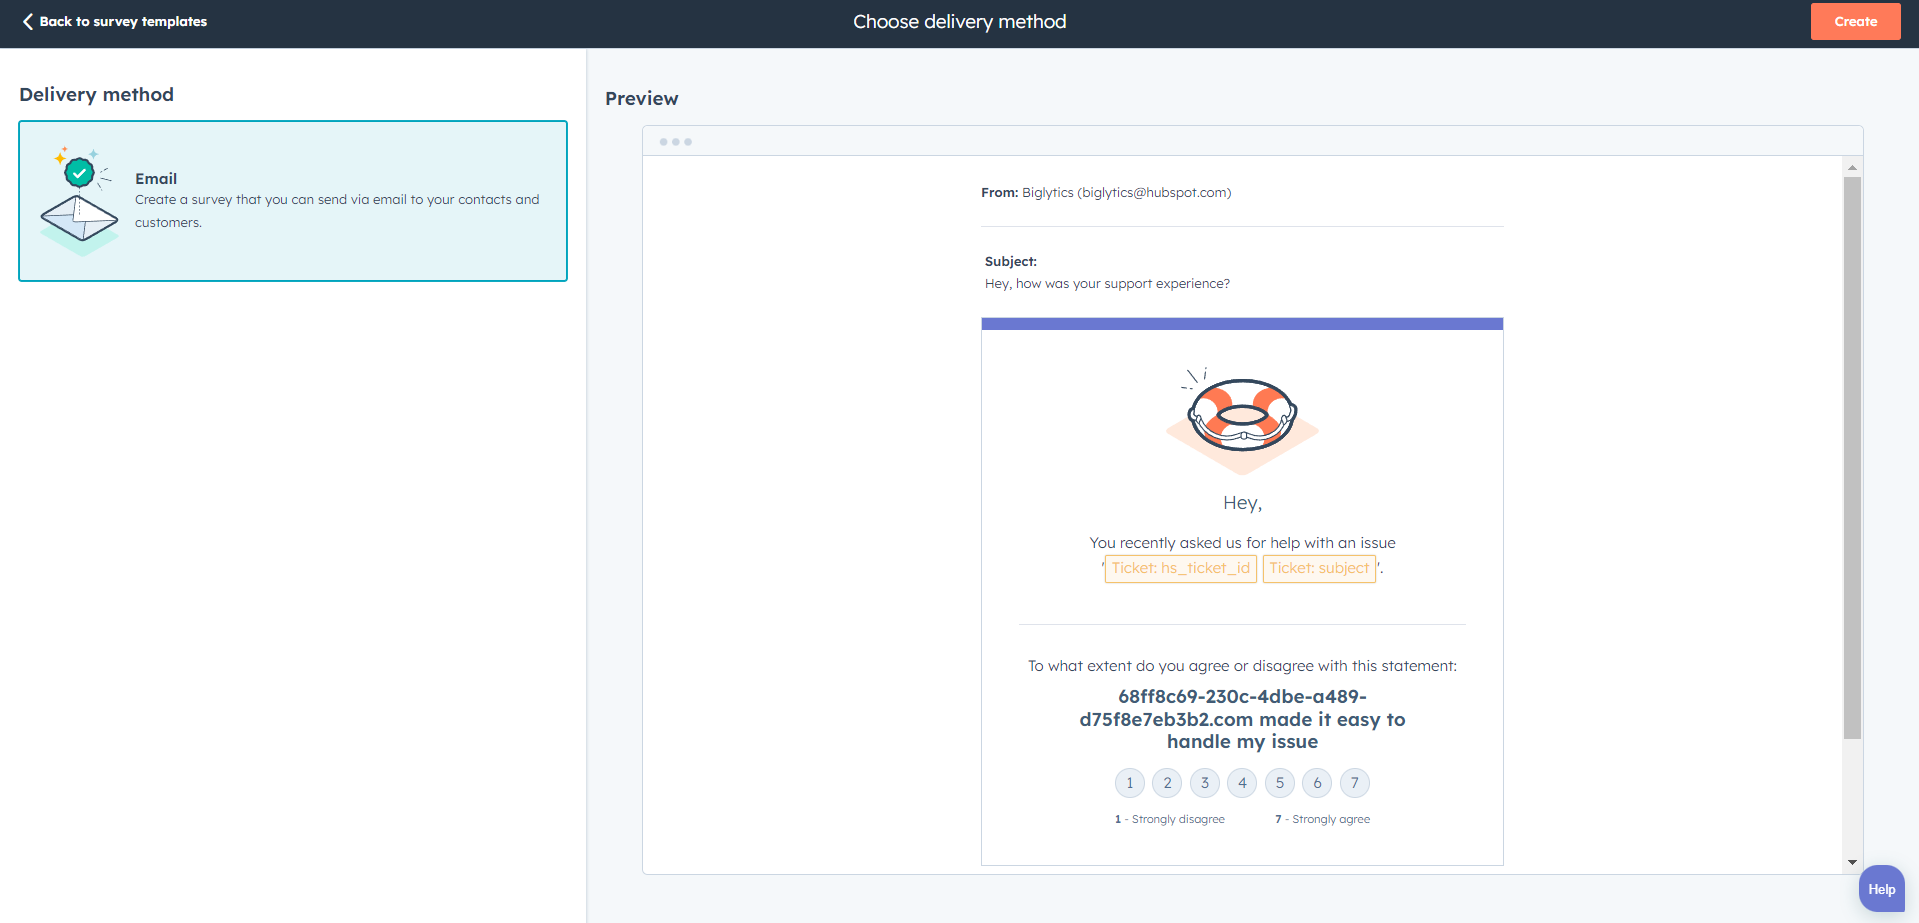
Task: Click the biglytics@hubspot.com sender text
Action: pyautogui.click(x=1154, y=192)
